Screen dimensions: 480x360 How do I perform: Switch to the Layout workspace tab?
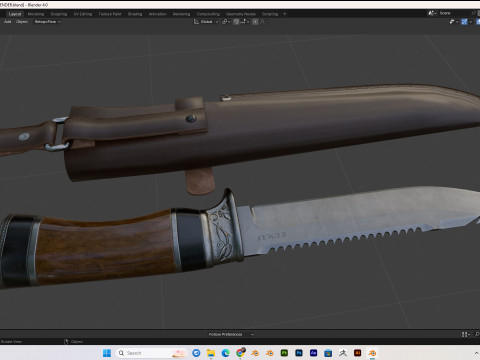[x=15, y=14]
